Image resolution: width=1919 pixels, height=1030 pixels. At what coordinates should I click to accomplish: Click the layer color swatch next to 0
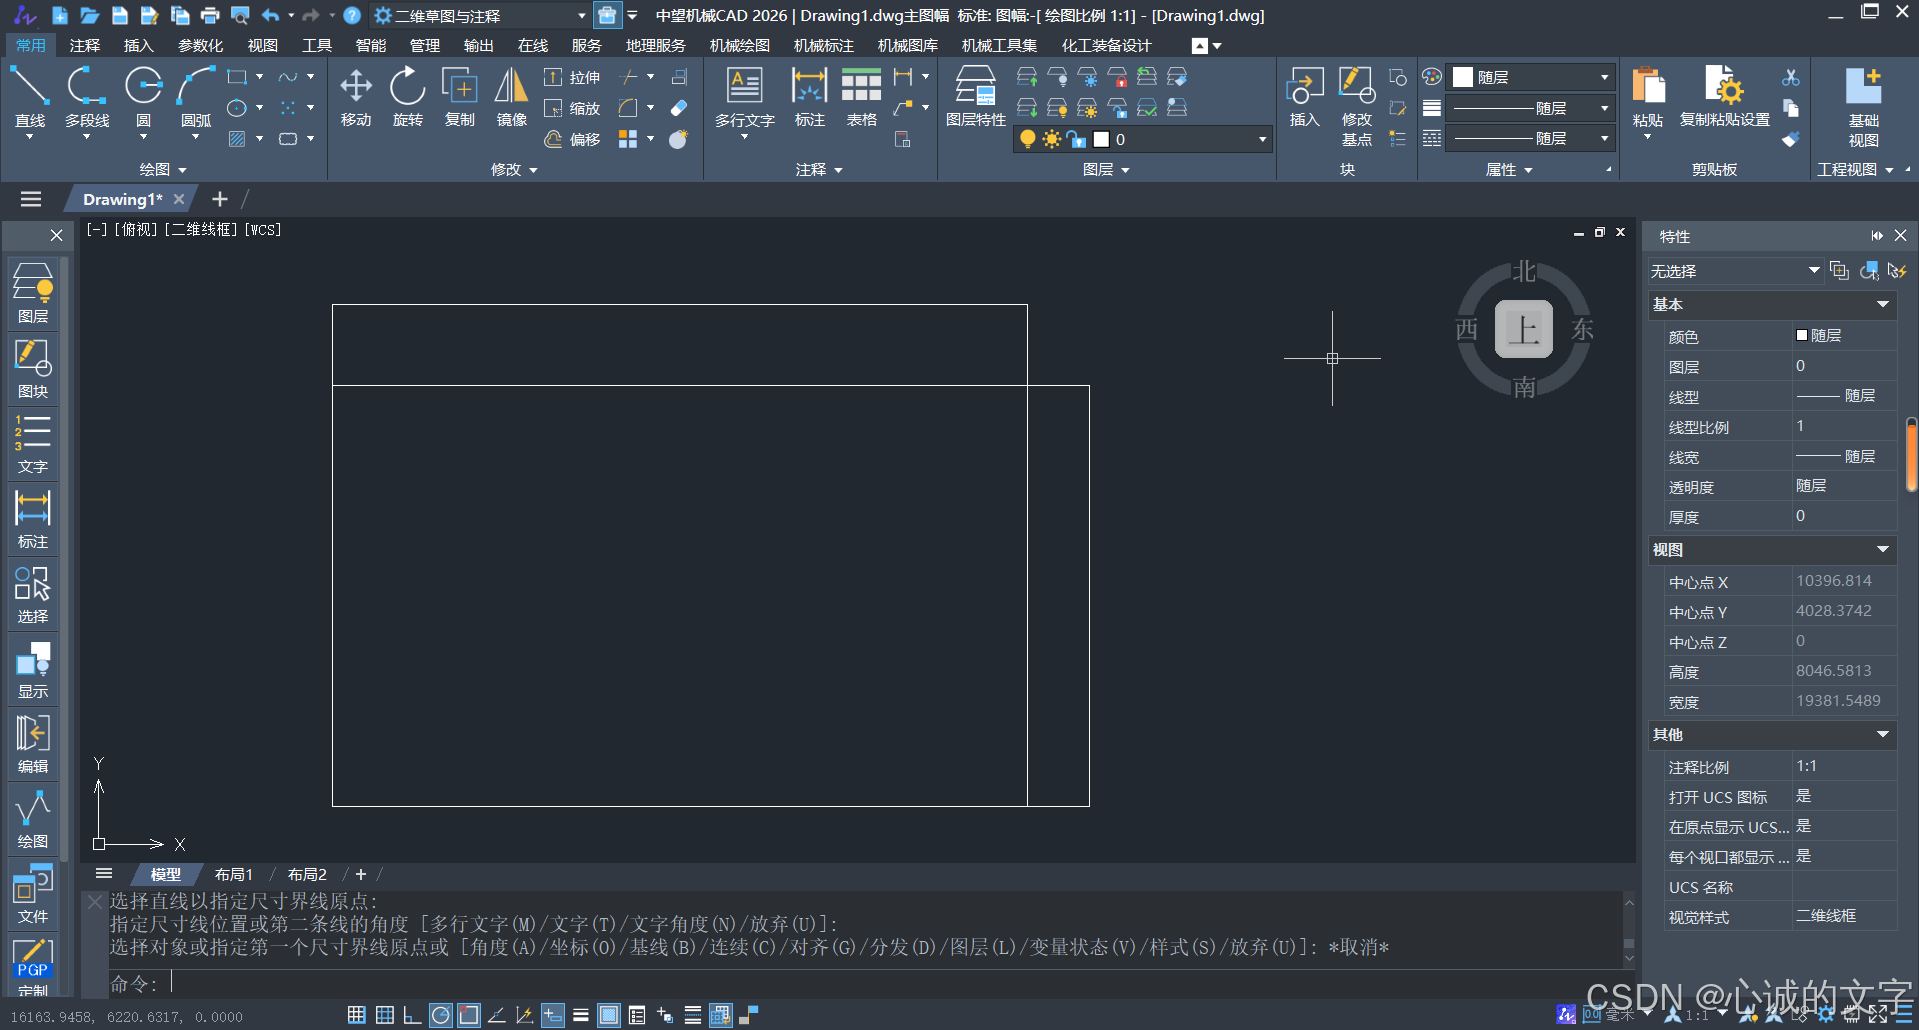coord(1100,139)
